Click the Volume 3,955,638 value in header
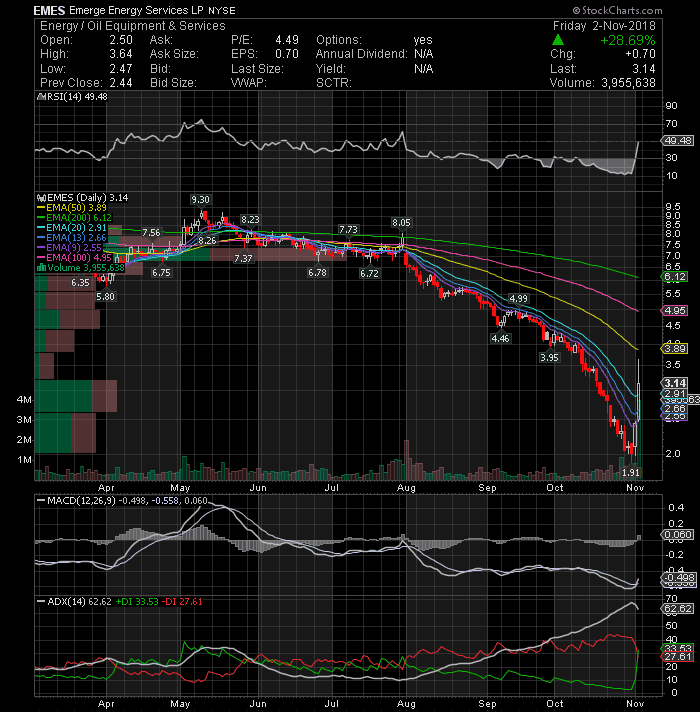The height and width of the screenshot is (712, 700). (x=628, y=83)
